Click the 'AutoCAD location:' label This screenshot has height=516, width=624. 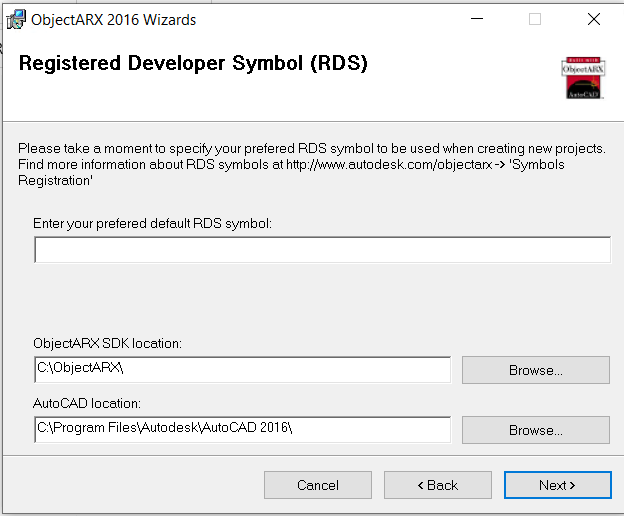click(x=87, y=403)
